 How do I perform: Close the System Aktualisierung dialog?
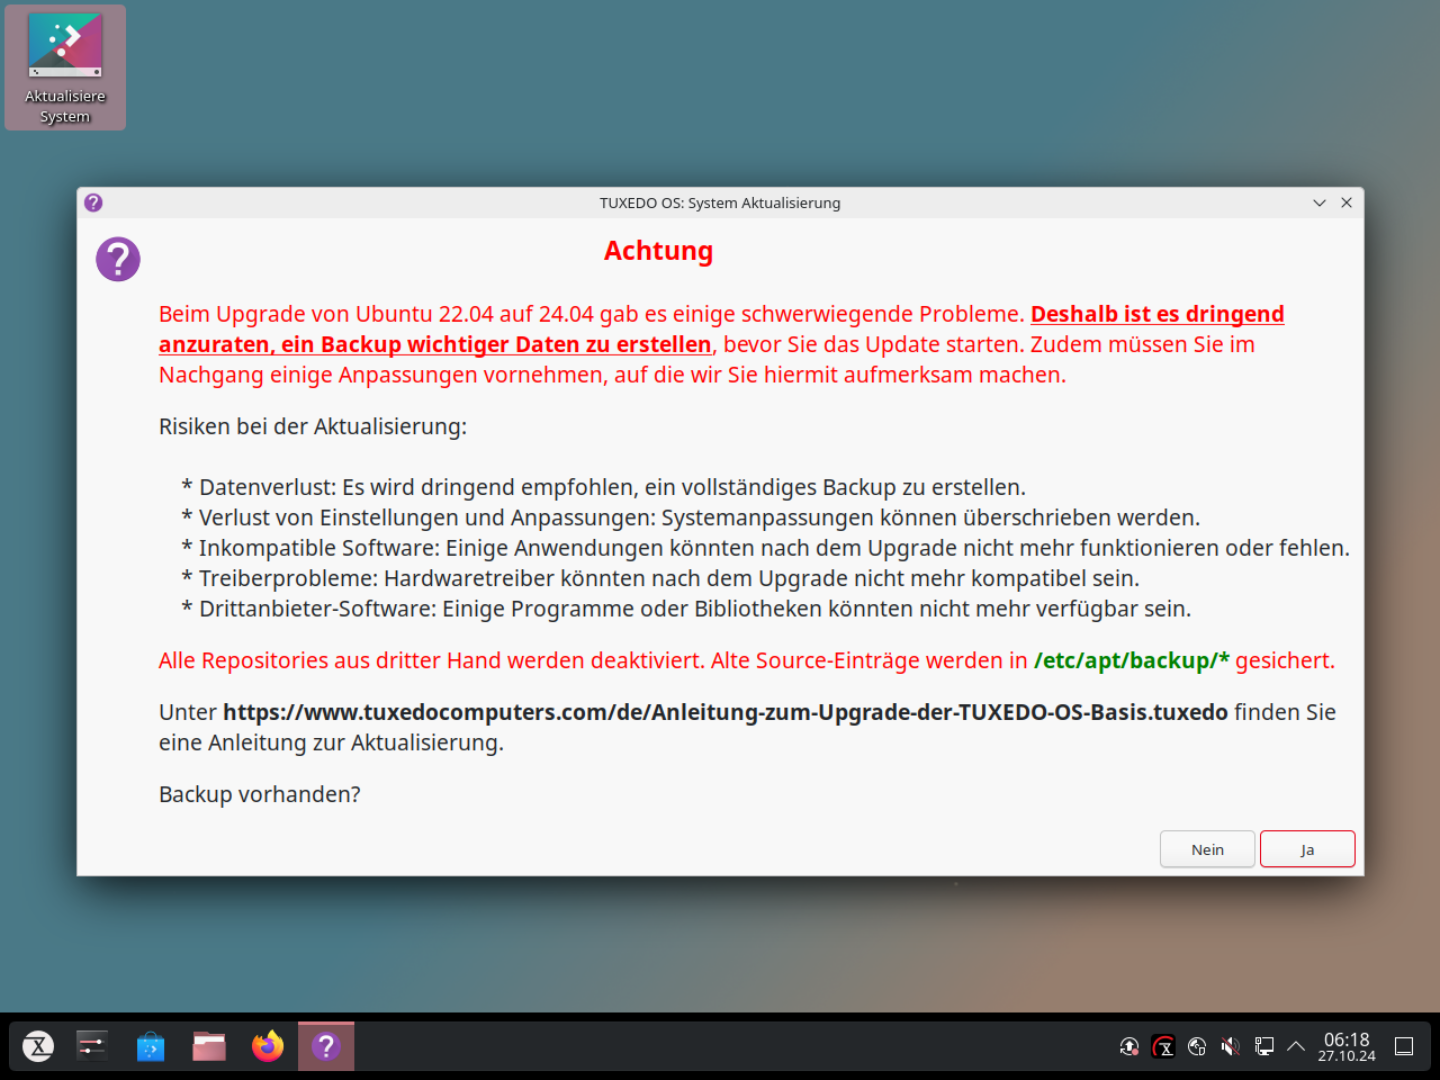[x=1347, y=203]
